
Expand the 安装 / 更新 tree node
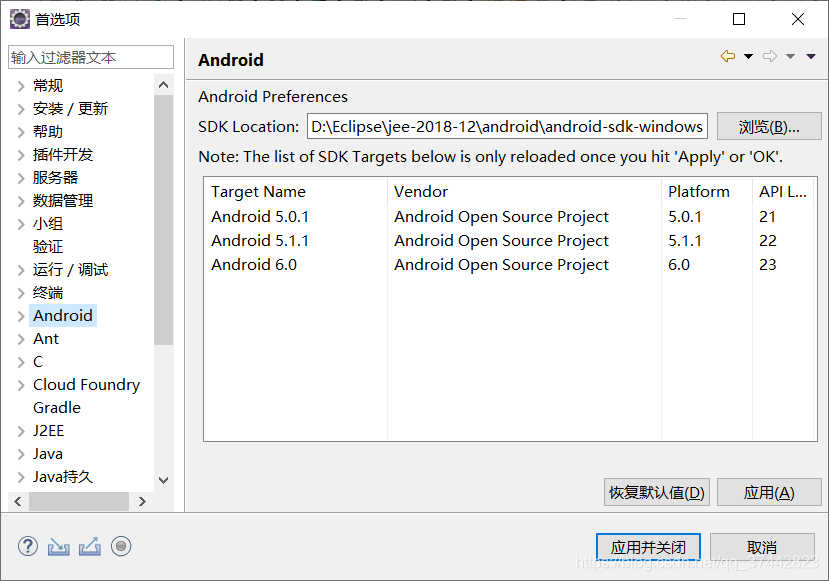click(21, 109)
